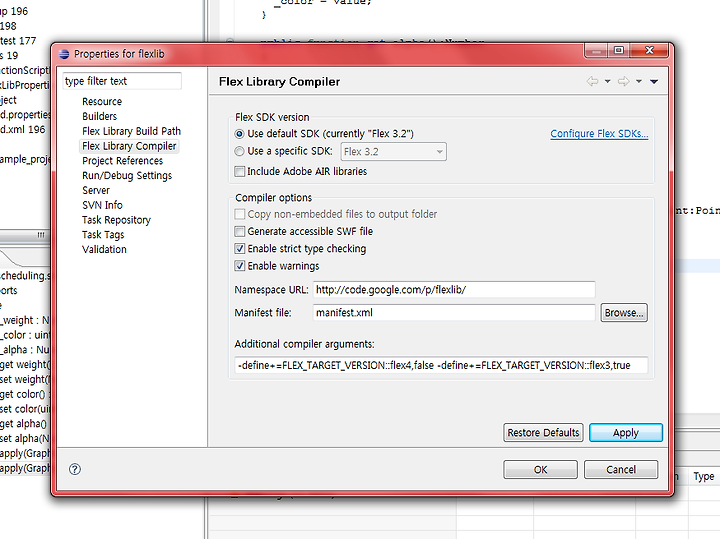Click test 177 item in background navigator
720x539 pixels.
click(18, 41)
